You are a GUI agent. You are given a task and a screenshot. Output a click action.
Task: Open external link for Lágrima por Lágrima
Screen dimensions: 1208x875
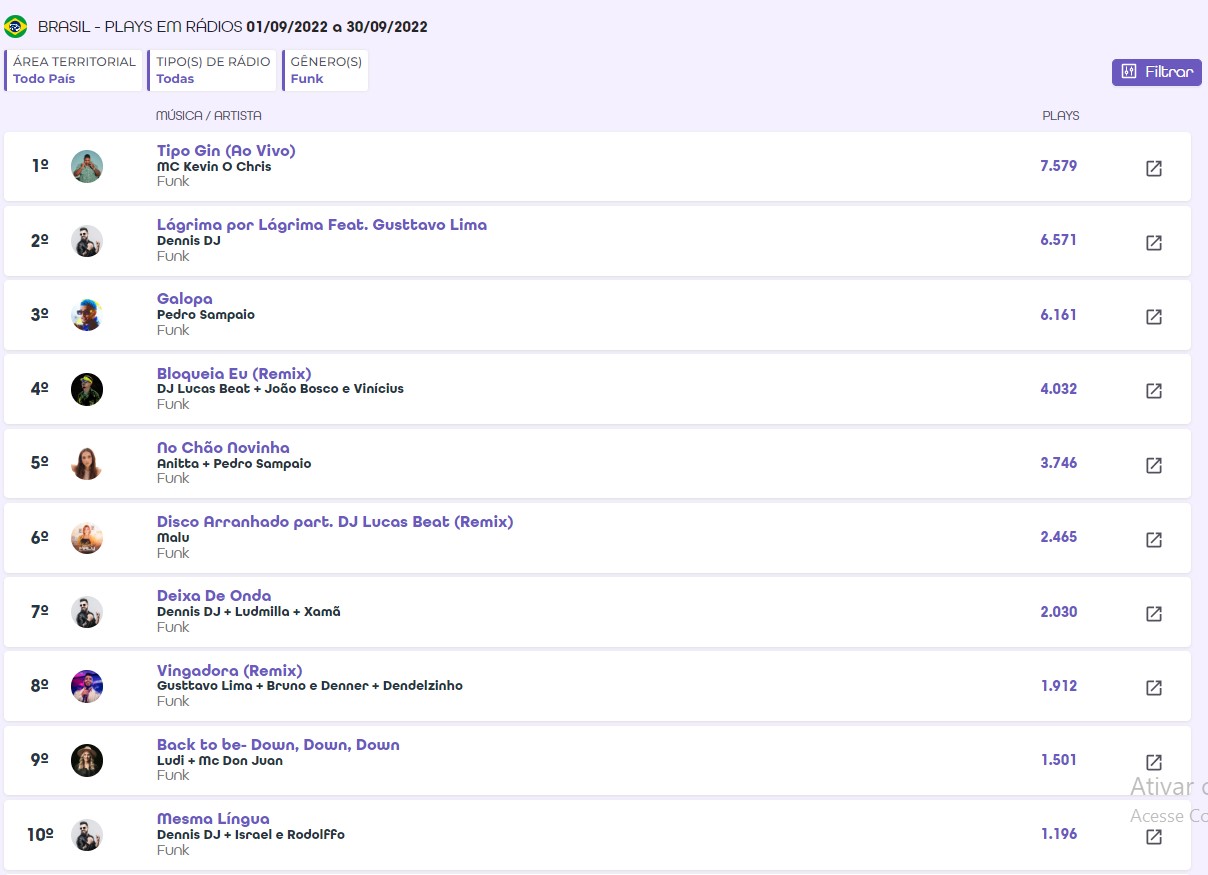pyautogui.click(x=1154, y=242)
